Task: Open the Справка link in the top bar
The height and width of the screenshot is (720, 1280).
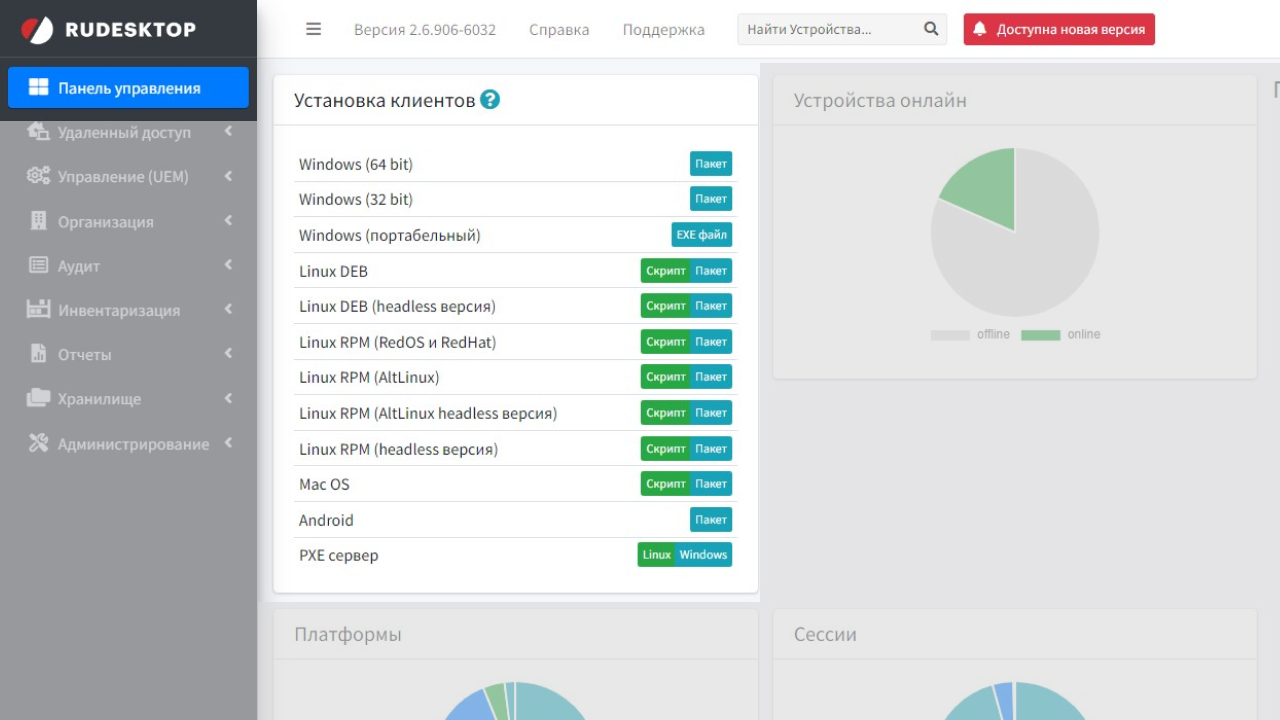Action: point(559,29)
